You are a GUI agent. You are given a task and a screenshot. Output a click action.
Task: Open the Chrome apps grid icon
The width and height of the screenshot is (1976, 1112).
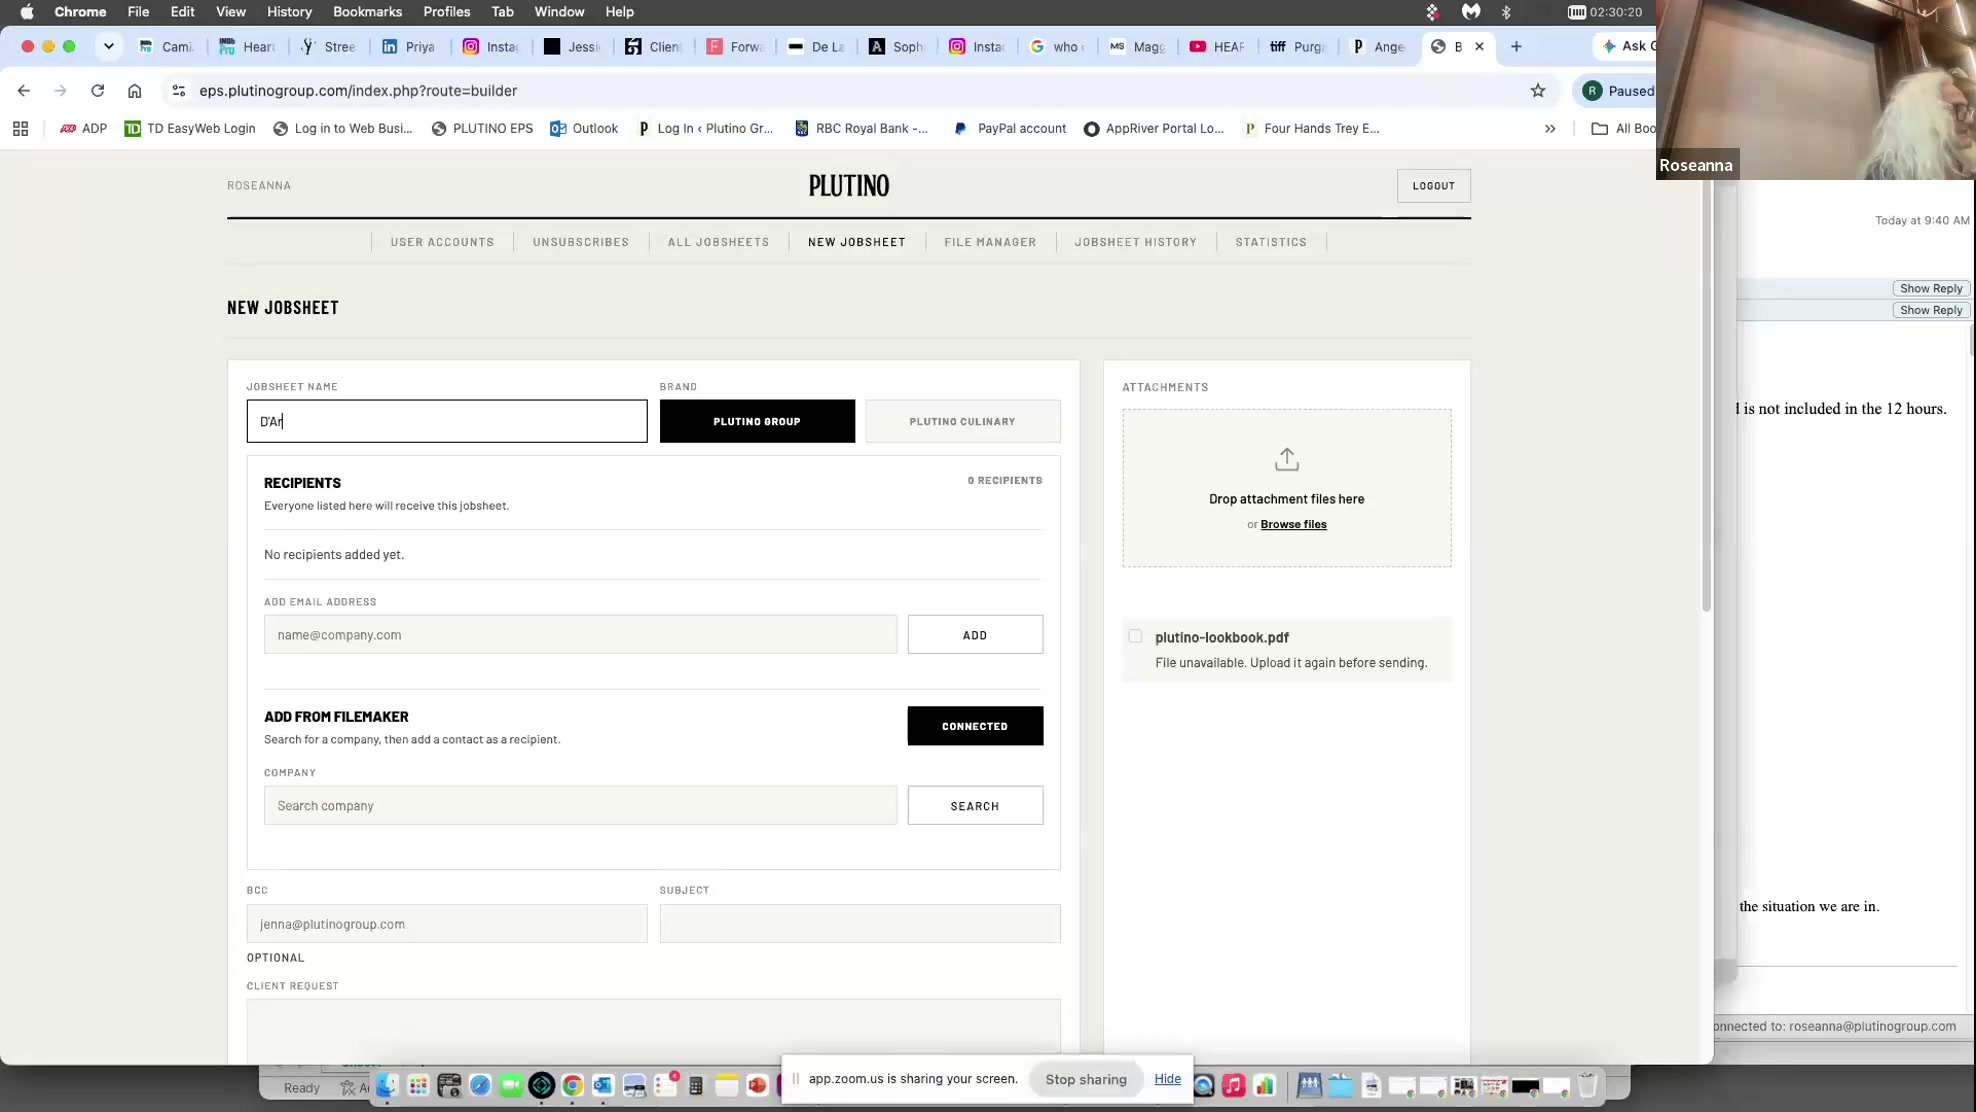point(20,128)
